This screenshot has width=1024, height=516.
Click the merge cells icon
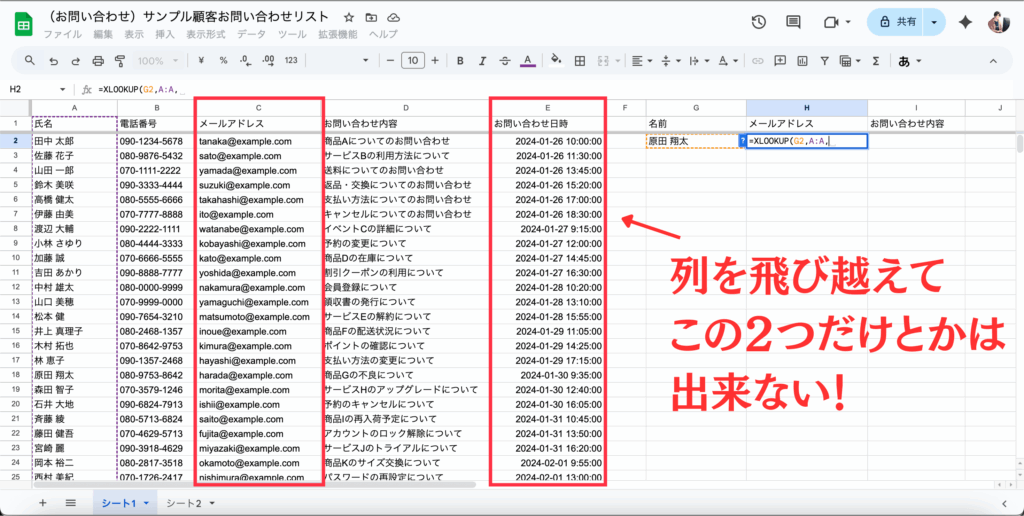603,61
